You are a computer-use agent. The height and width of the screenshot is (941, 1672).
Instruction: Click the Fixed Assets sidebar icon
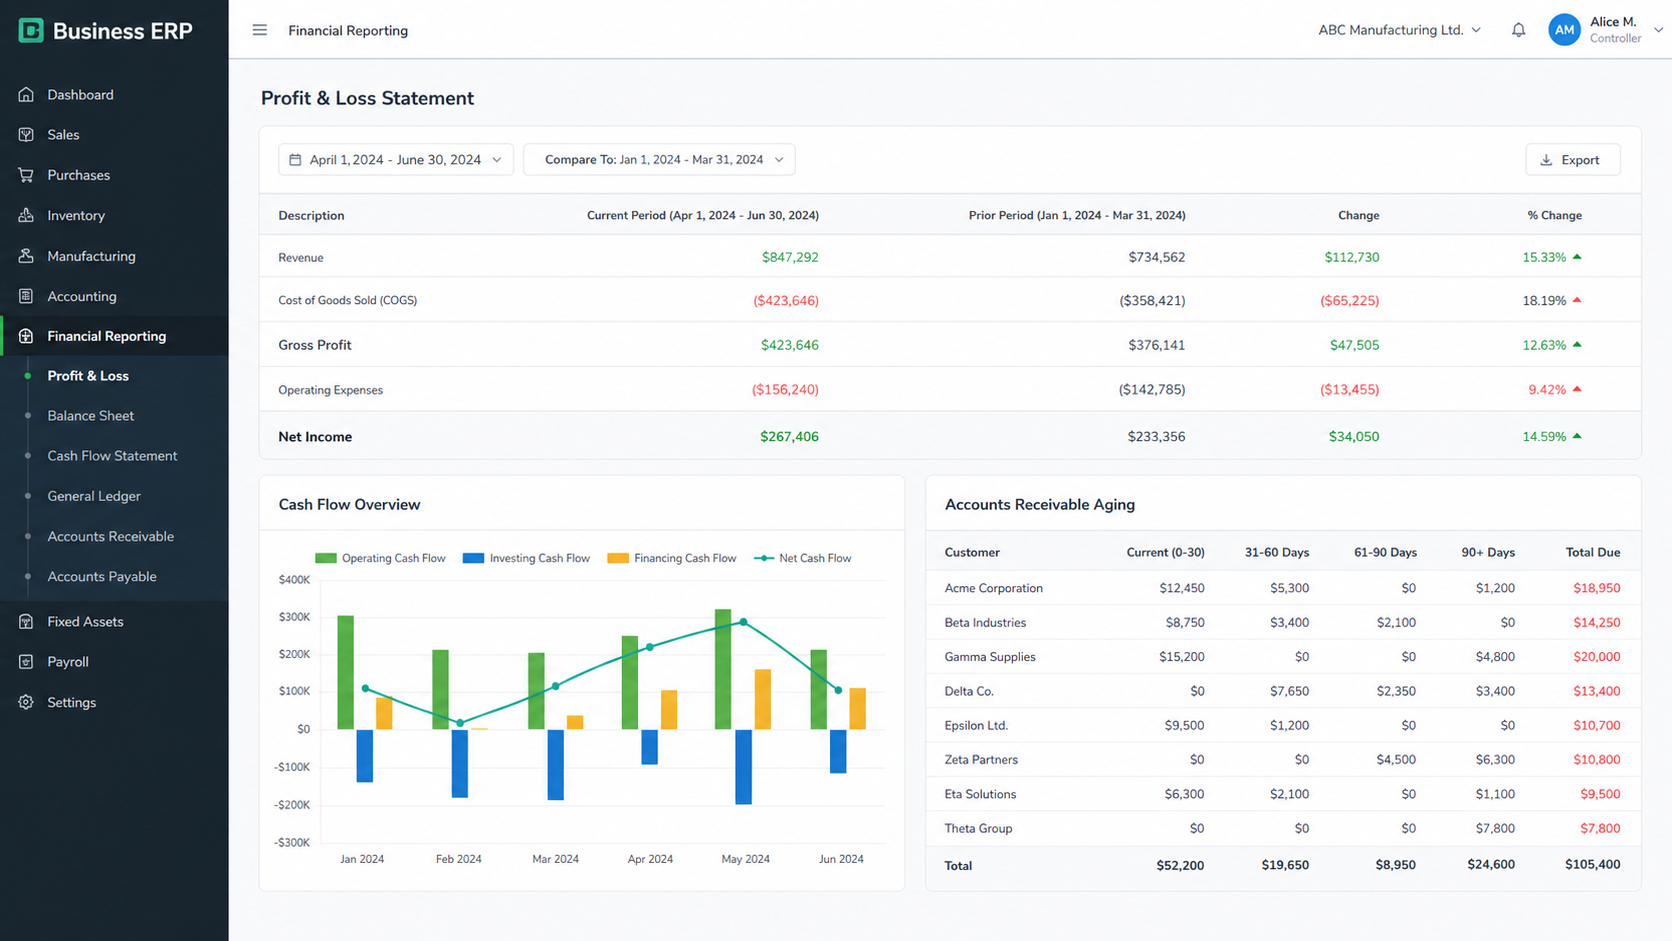[26, 621]
